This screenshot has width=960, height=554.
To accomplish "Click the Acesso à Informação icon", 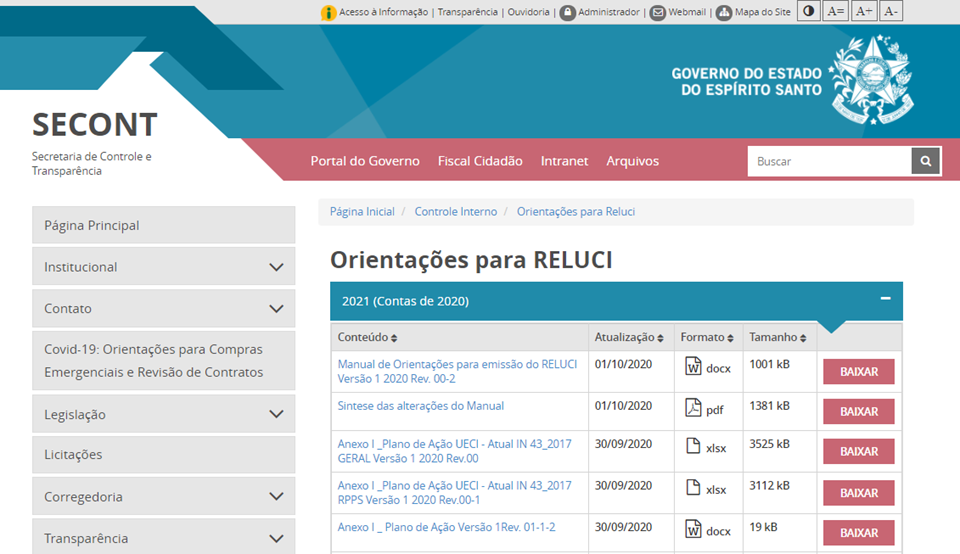I will pyautogui.click(x=328, y=13).
